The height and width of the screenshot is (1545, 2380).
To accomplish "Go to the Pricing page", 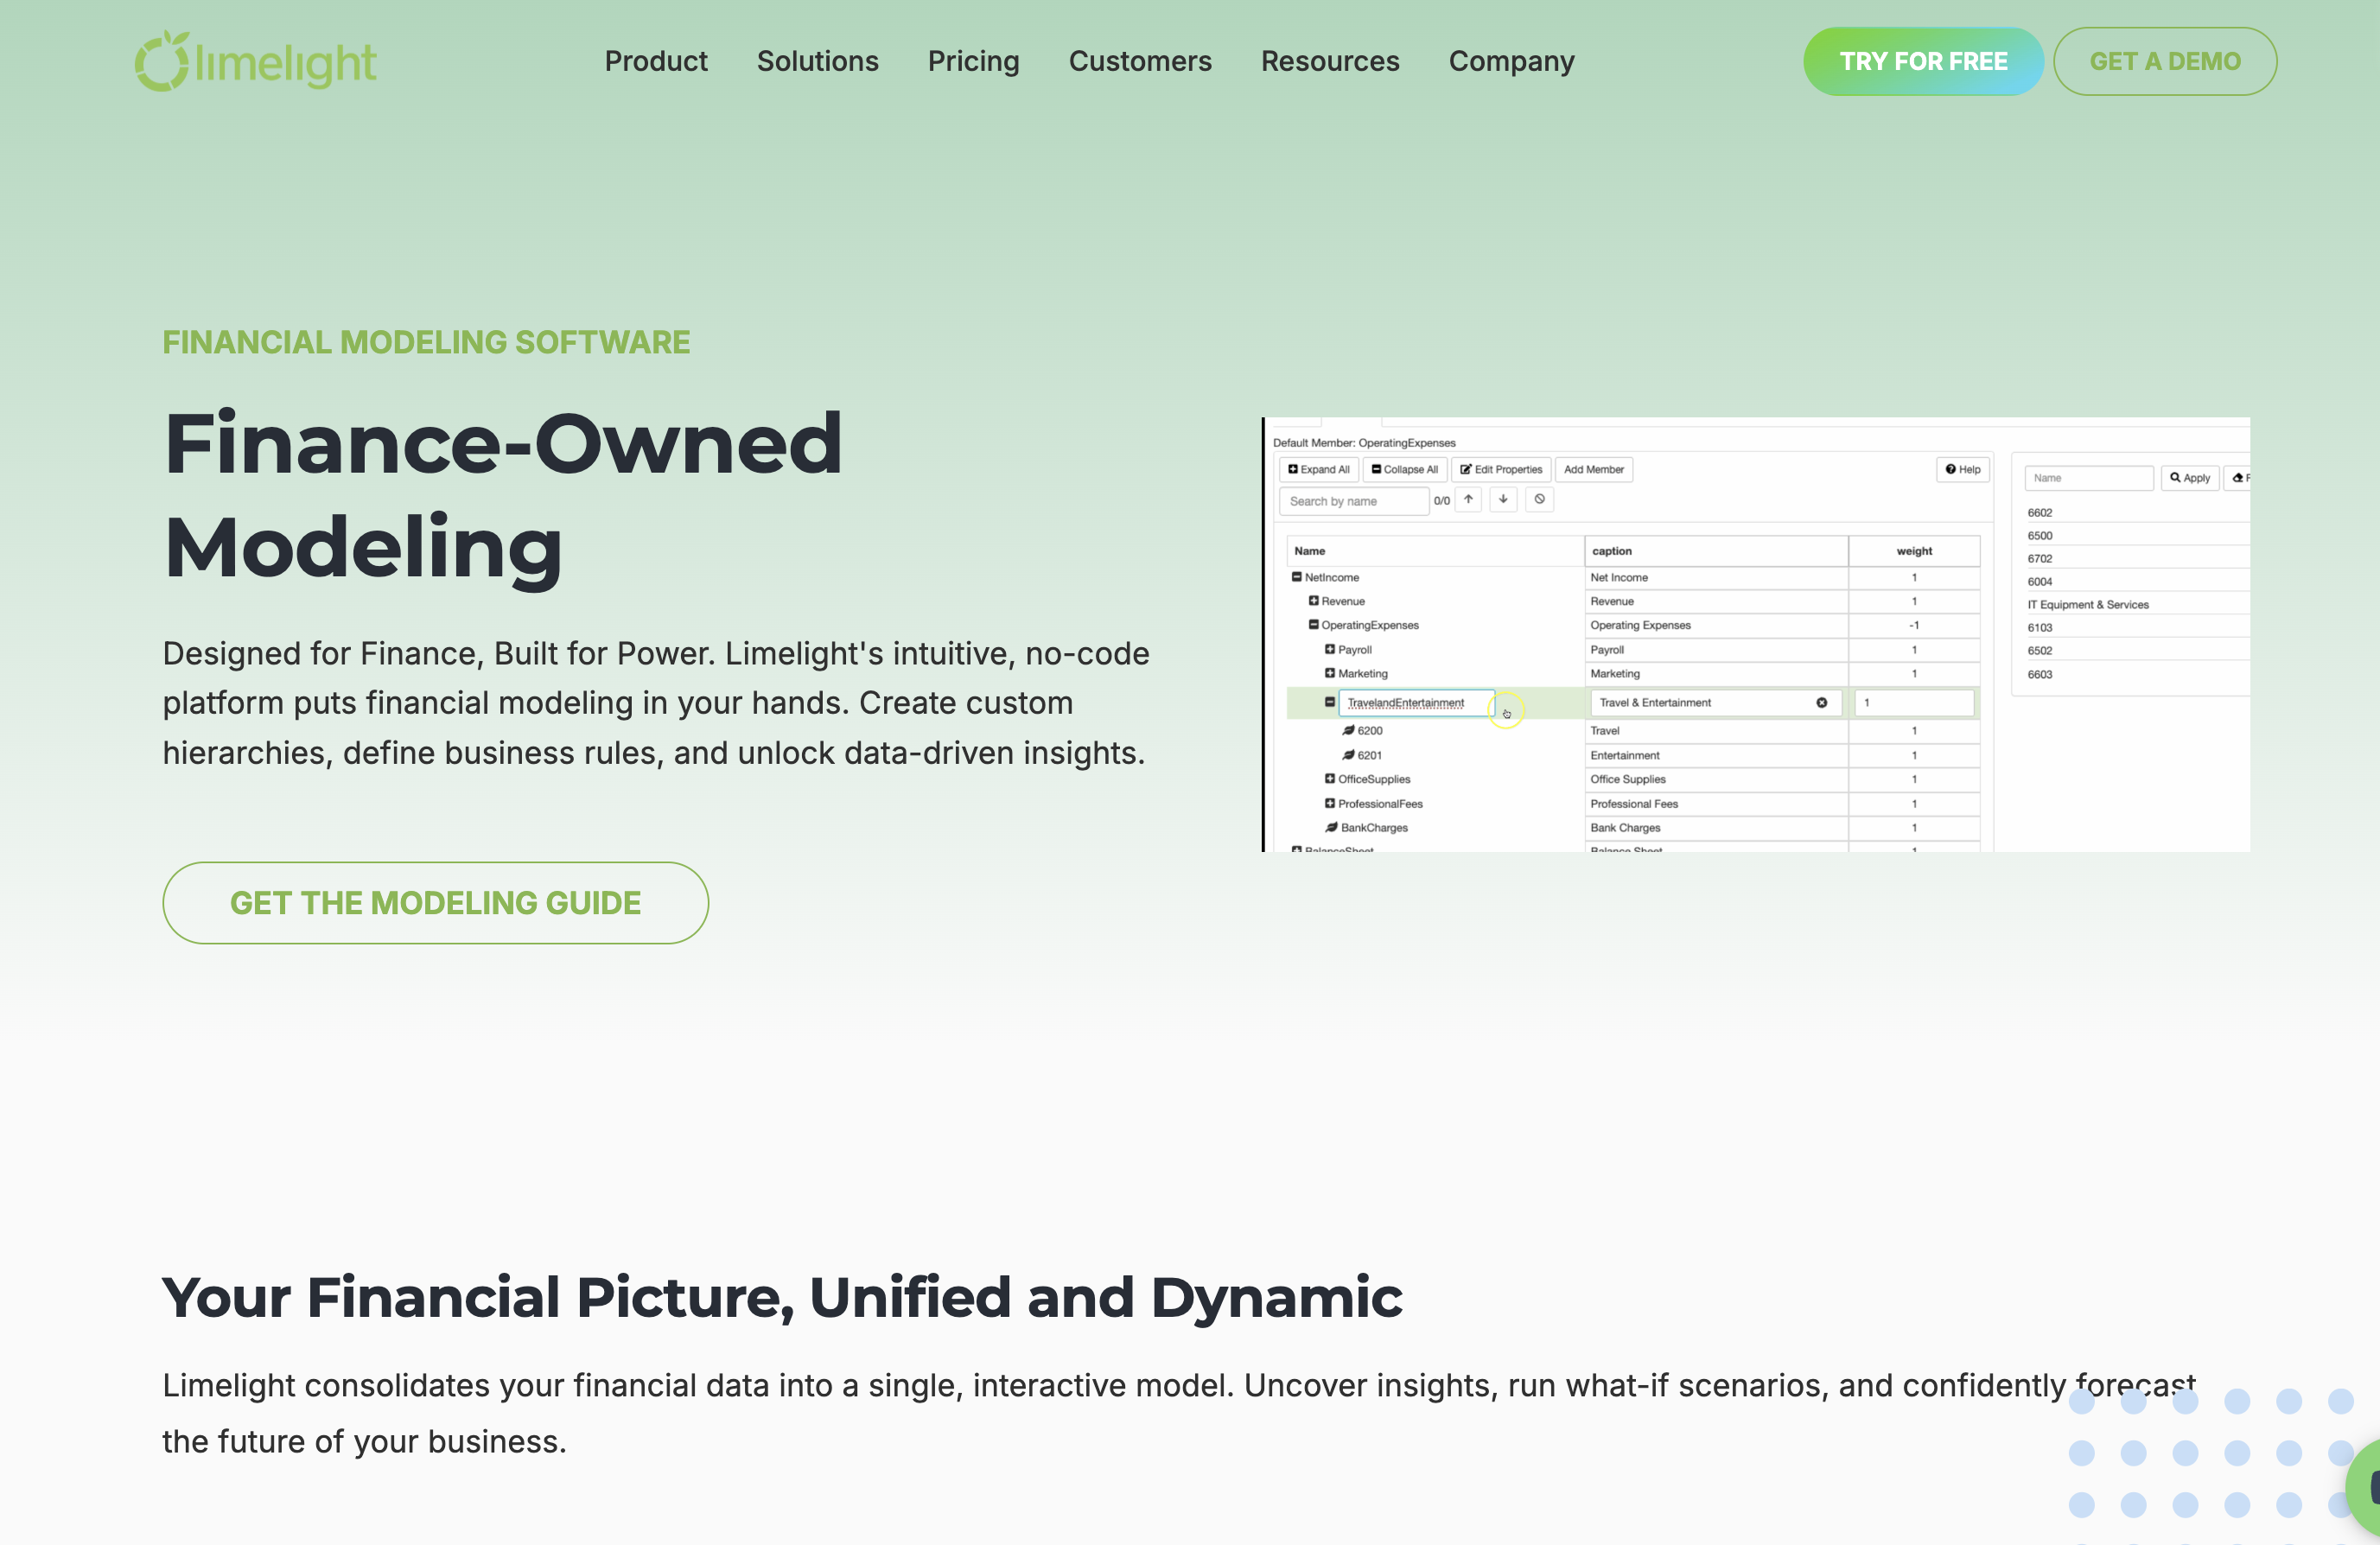I will [973, 61].
